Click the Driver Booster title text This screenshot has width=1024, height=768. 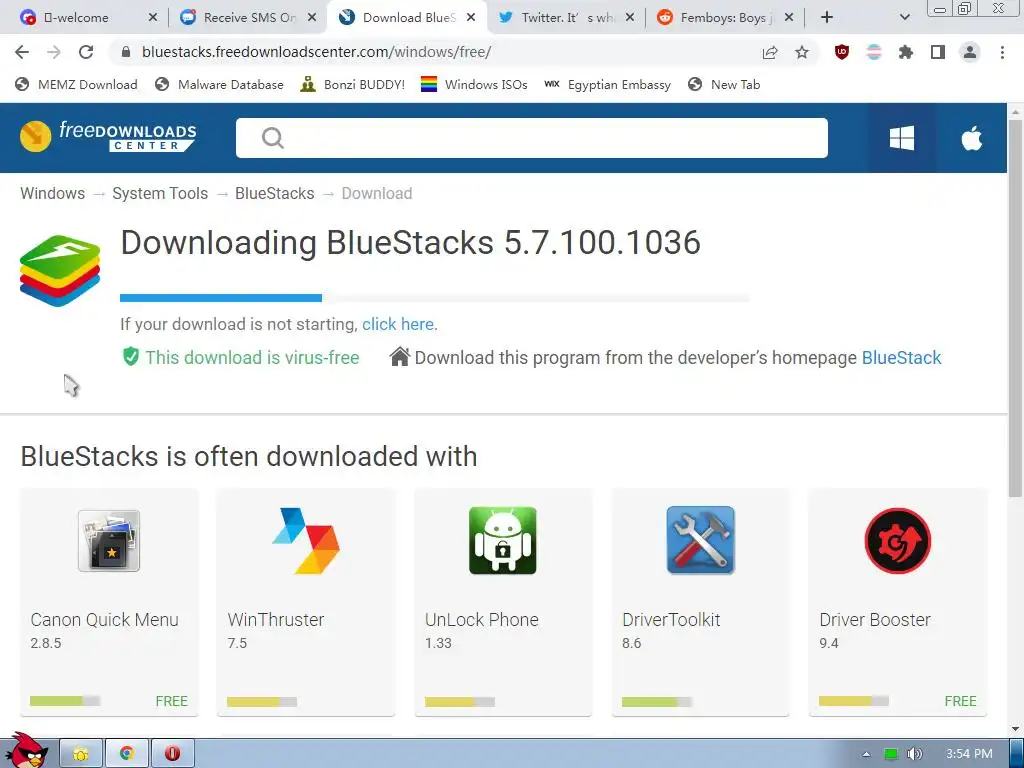click(875, 620)
